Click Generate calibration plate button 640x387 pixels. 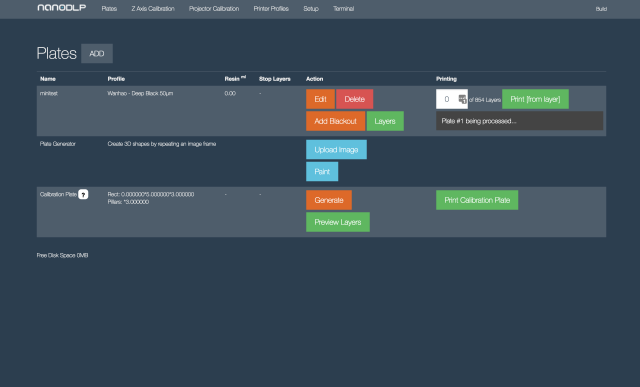tap(329, 200)
